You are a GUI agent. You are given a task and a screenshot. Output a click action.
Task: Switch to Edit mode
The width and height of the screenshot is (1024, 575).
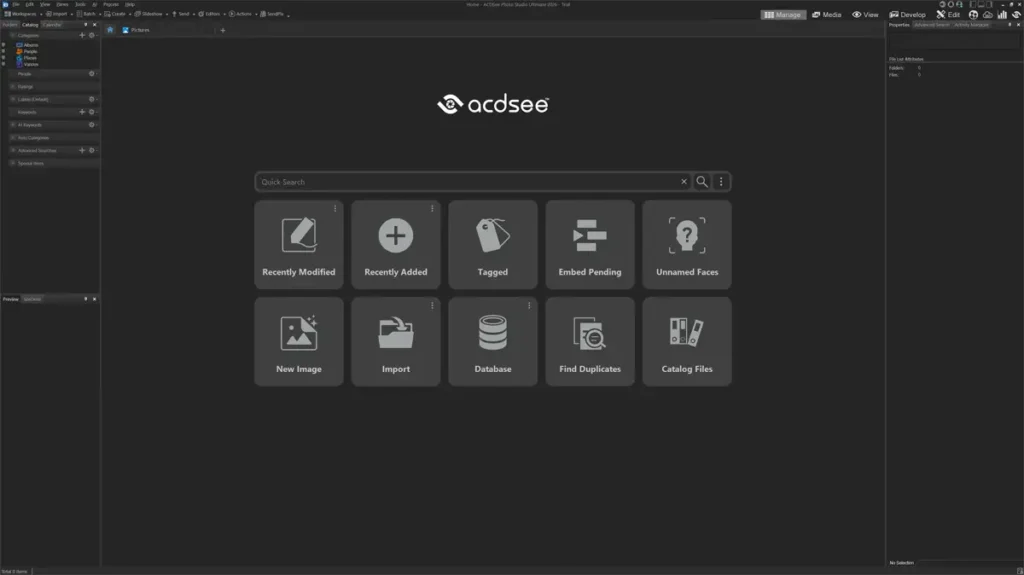coord(948,14)
